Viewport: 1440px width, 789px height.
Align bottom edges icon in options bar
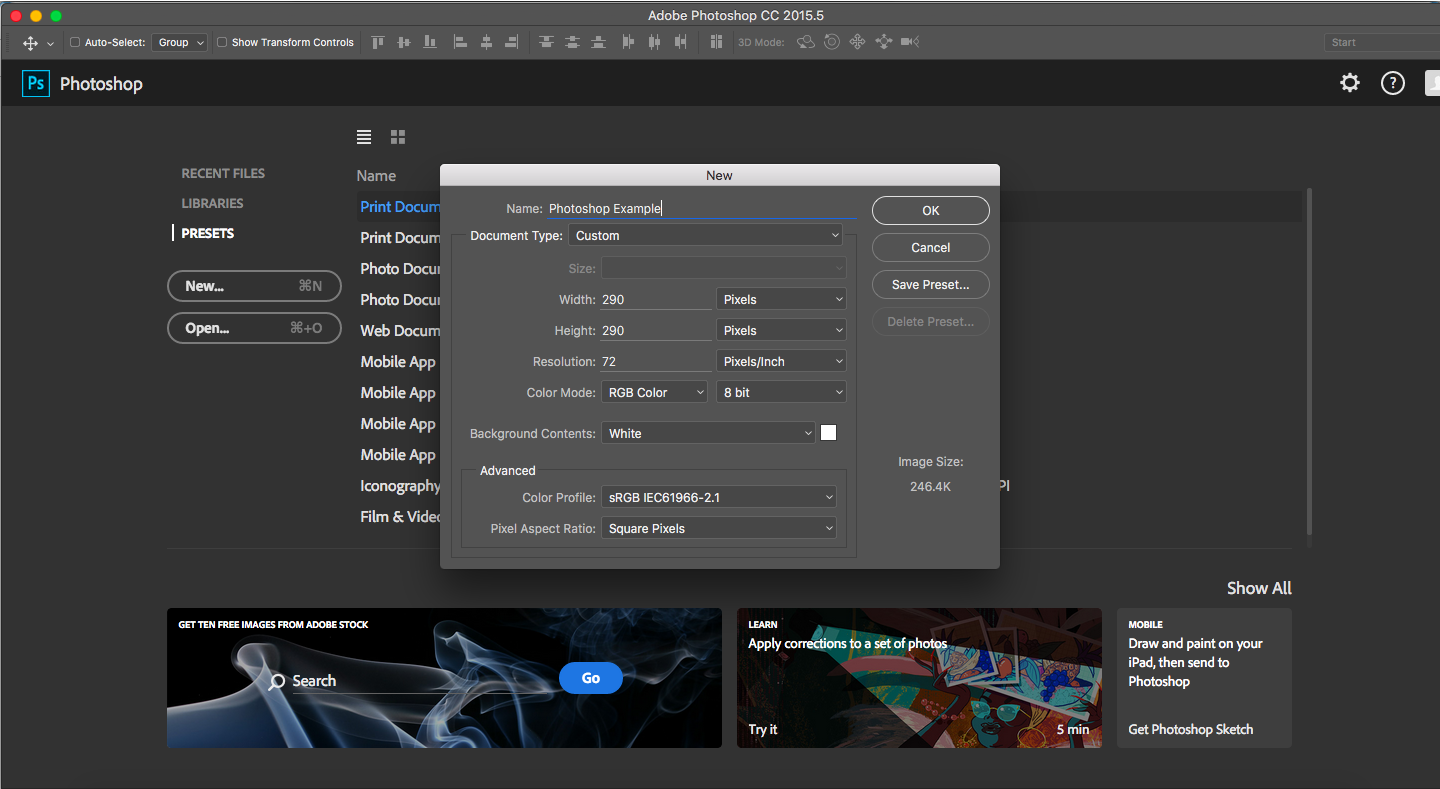click(x=430, y=42)
